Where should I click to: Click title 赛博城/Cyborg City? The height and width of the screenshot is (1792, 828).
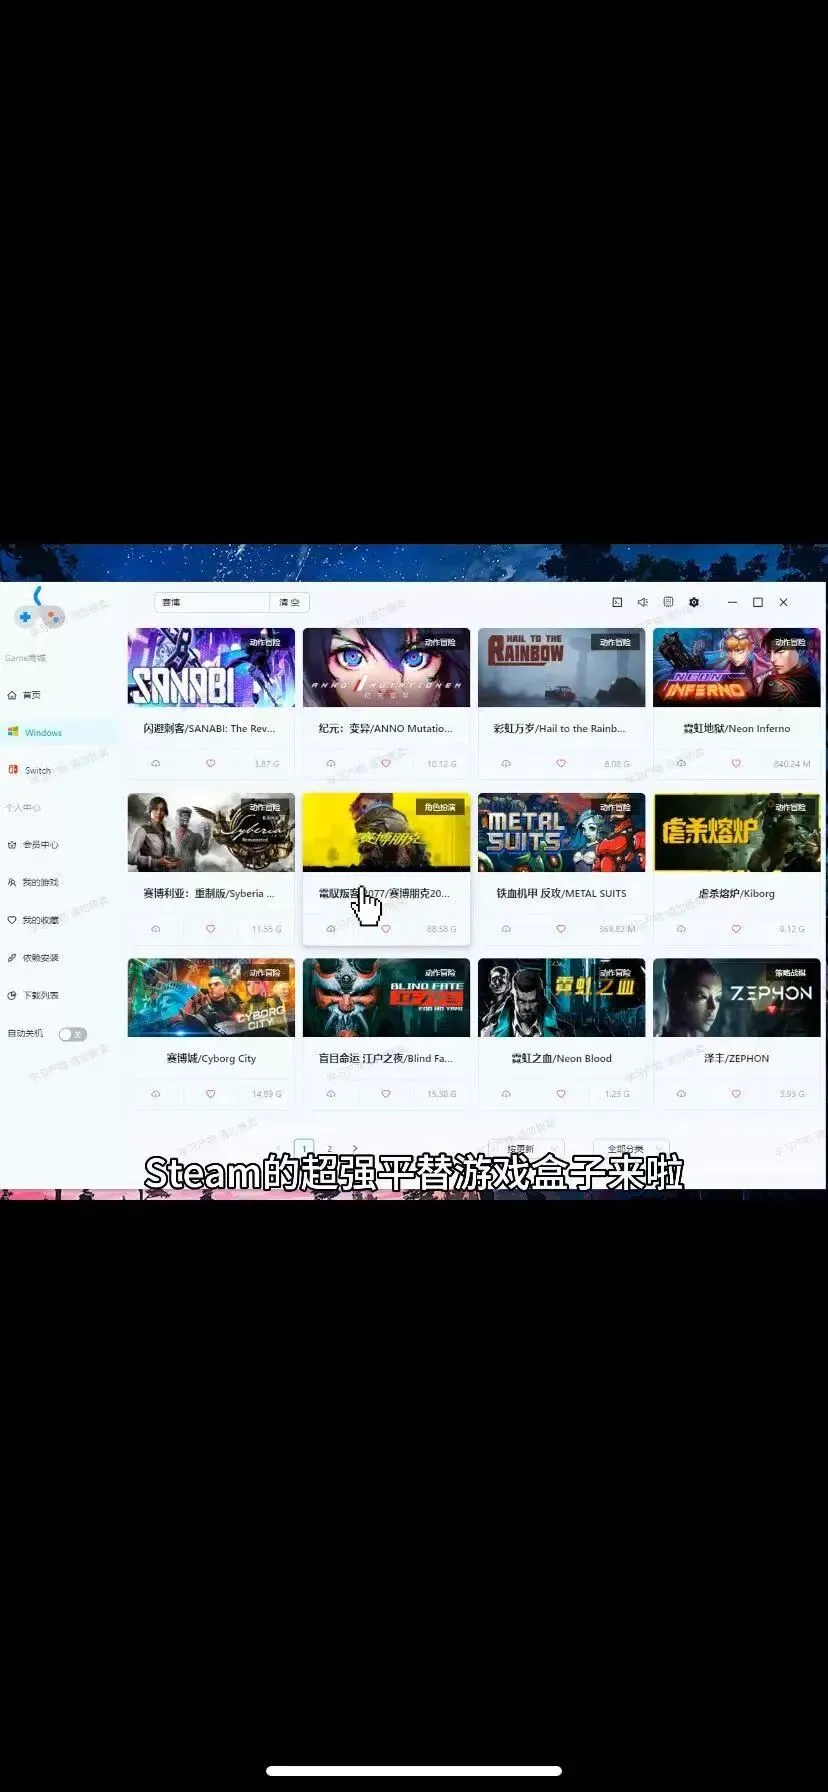[x=211, y=1059]
